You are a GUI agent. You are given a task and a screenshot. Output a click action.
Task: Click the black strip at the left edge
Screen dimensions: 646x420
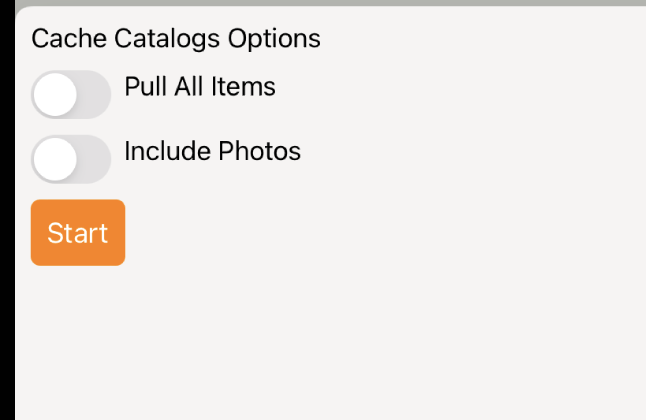[7, 210]
